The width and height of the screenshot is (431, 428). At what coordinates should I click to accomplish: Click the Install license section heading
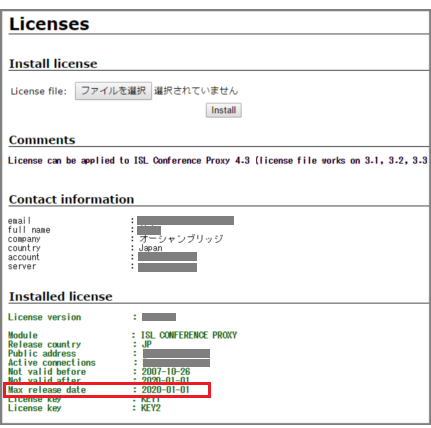point(53,64)
